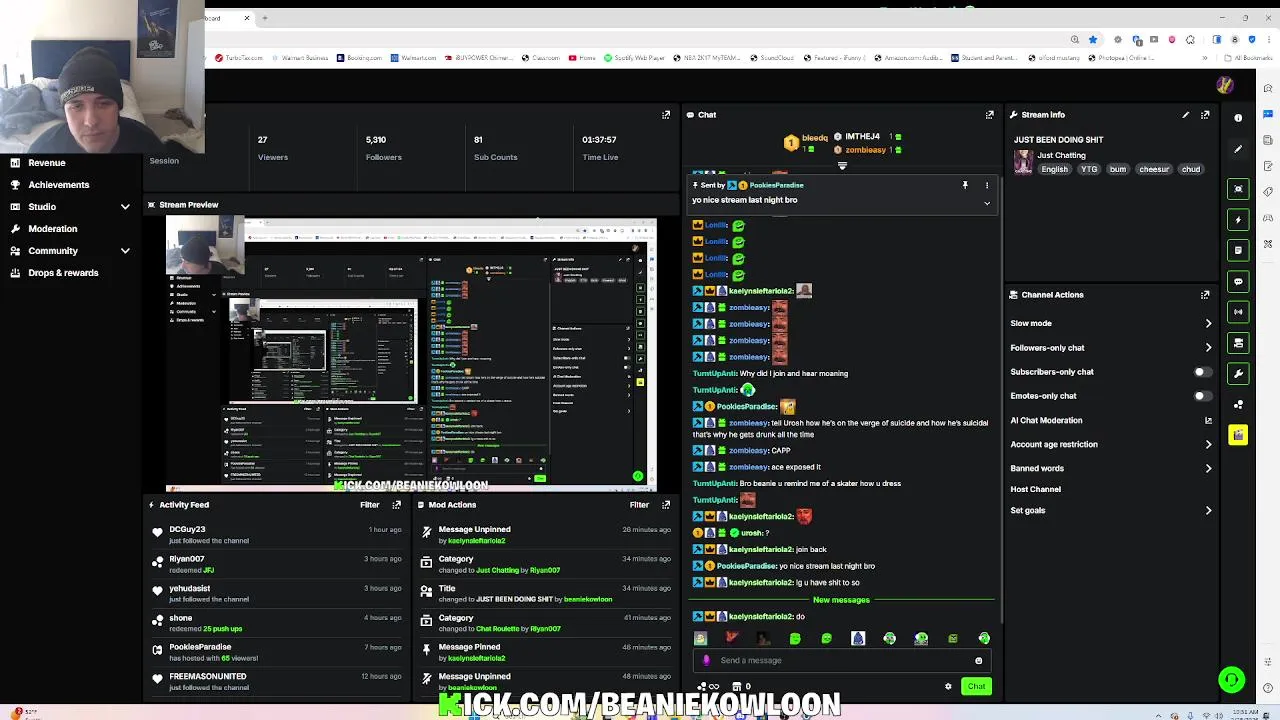The width and height of the screenshot is (1280, 720).
Task: Click the Send a message field
Action: tap(840, 660)
